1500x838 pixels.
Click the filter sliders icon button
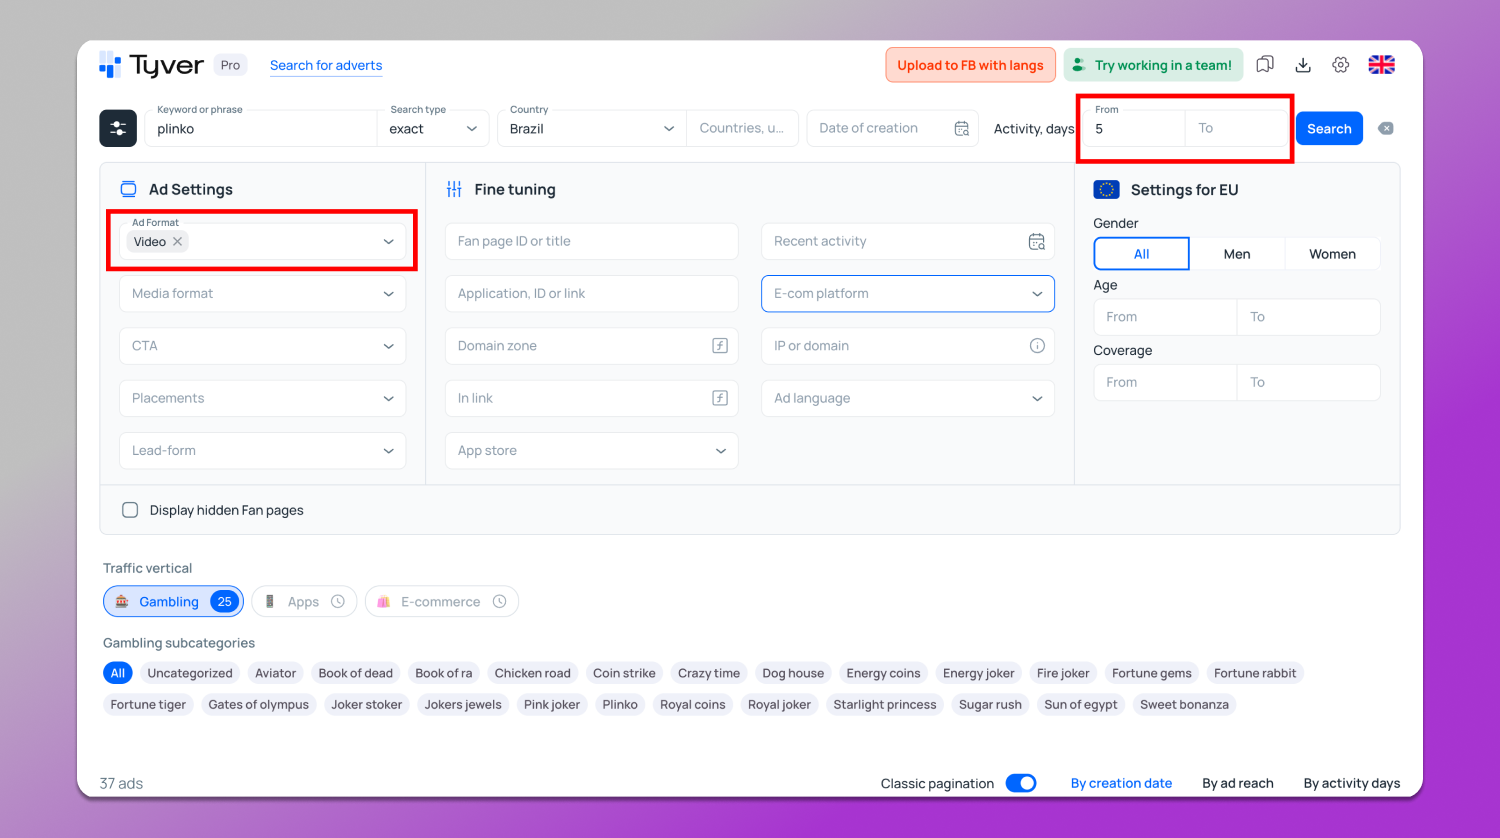coord(118,129)
